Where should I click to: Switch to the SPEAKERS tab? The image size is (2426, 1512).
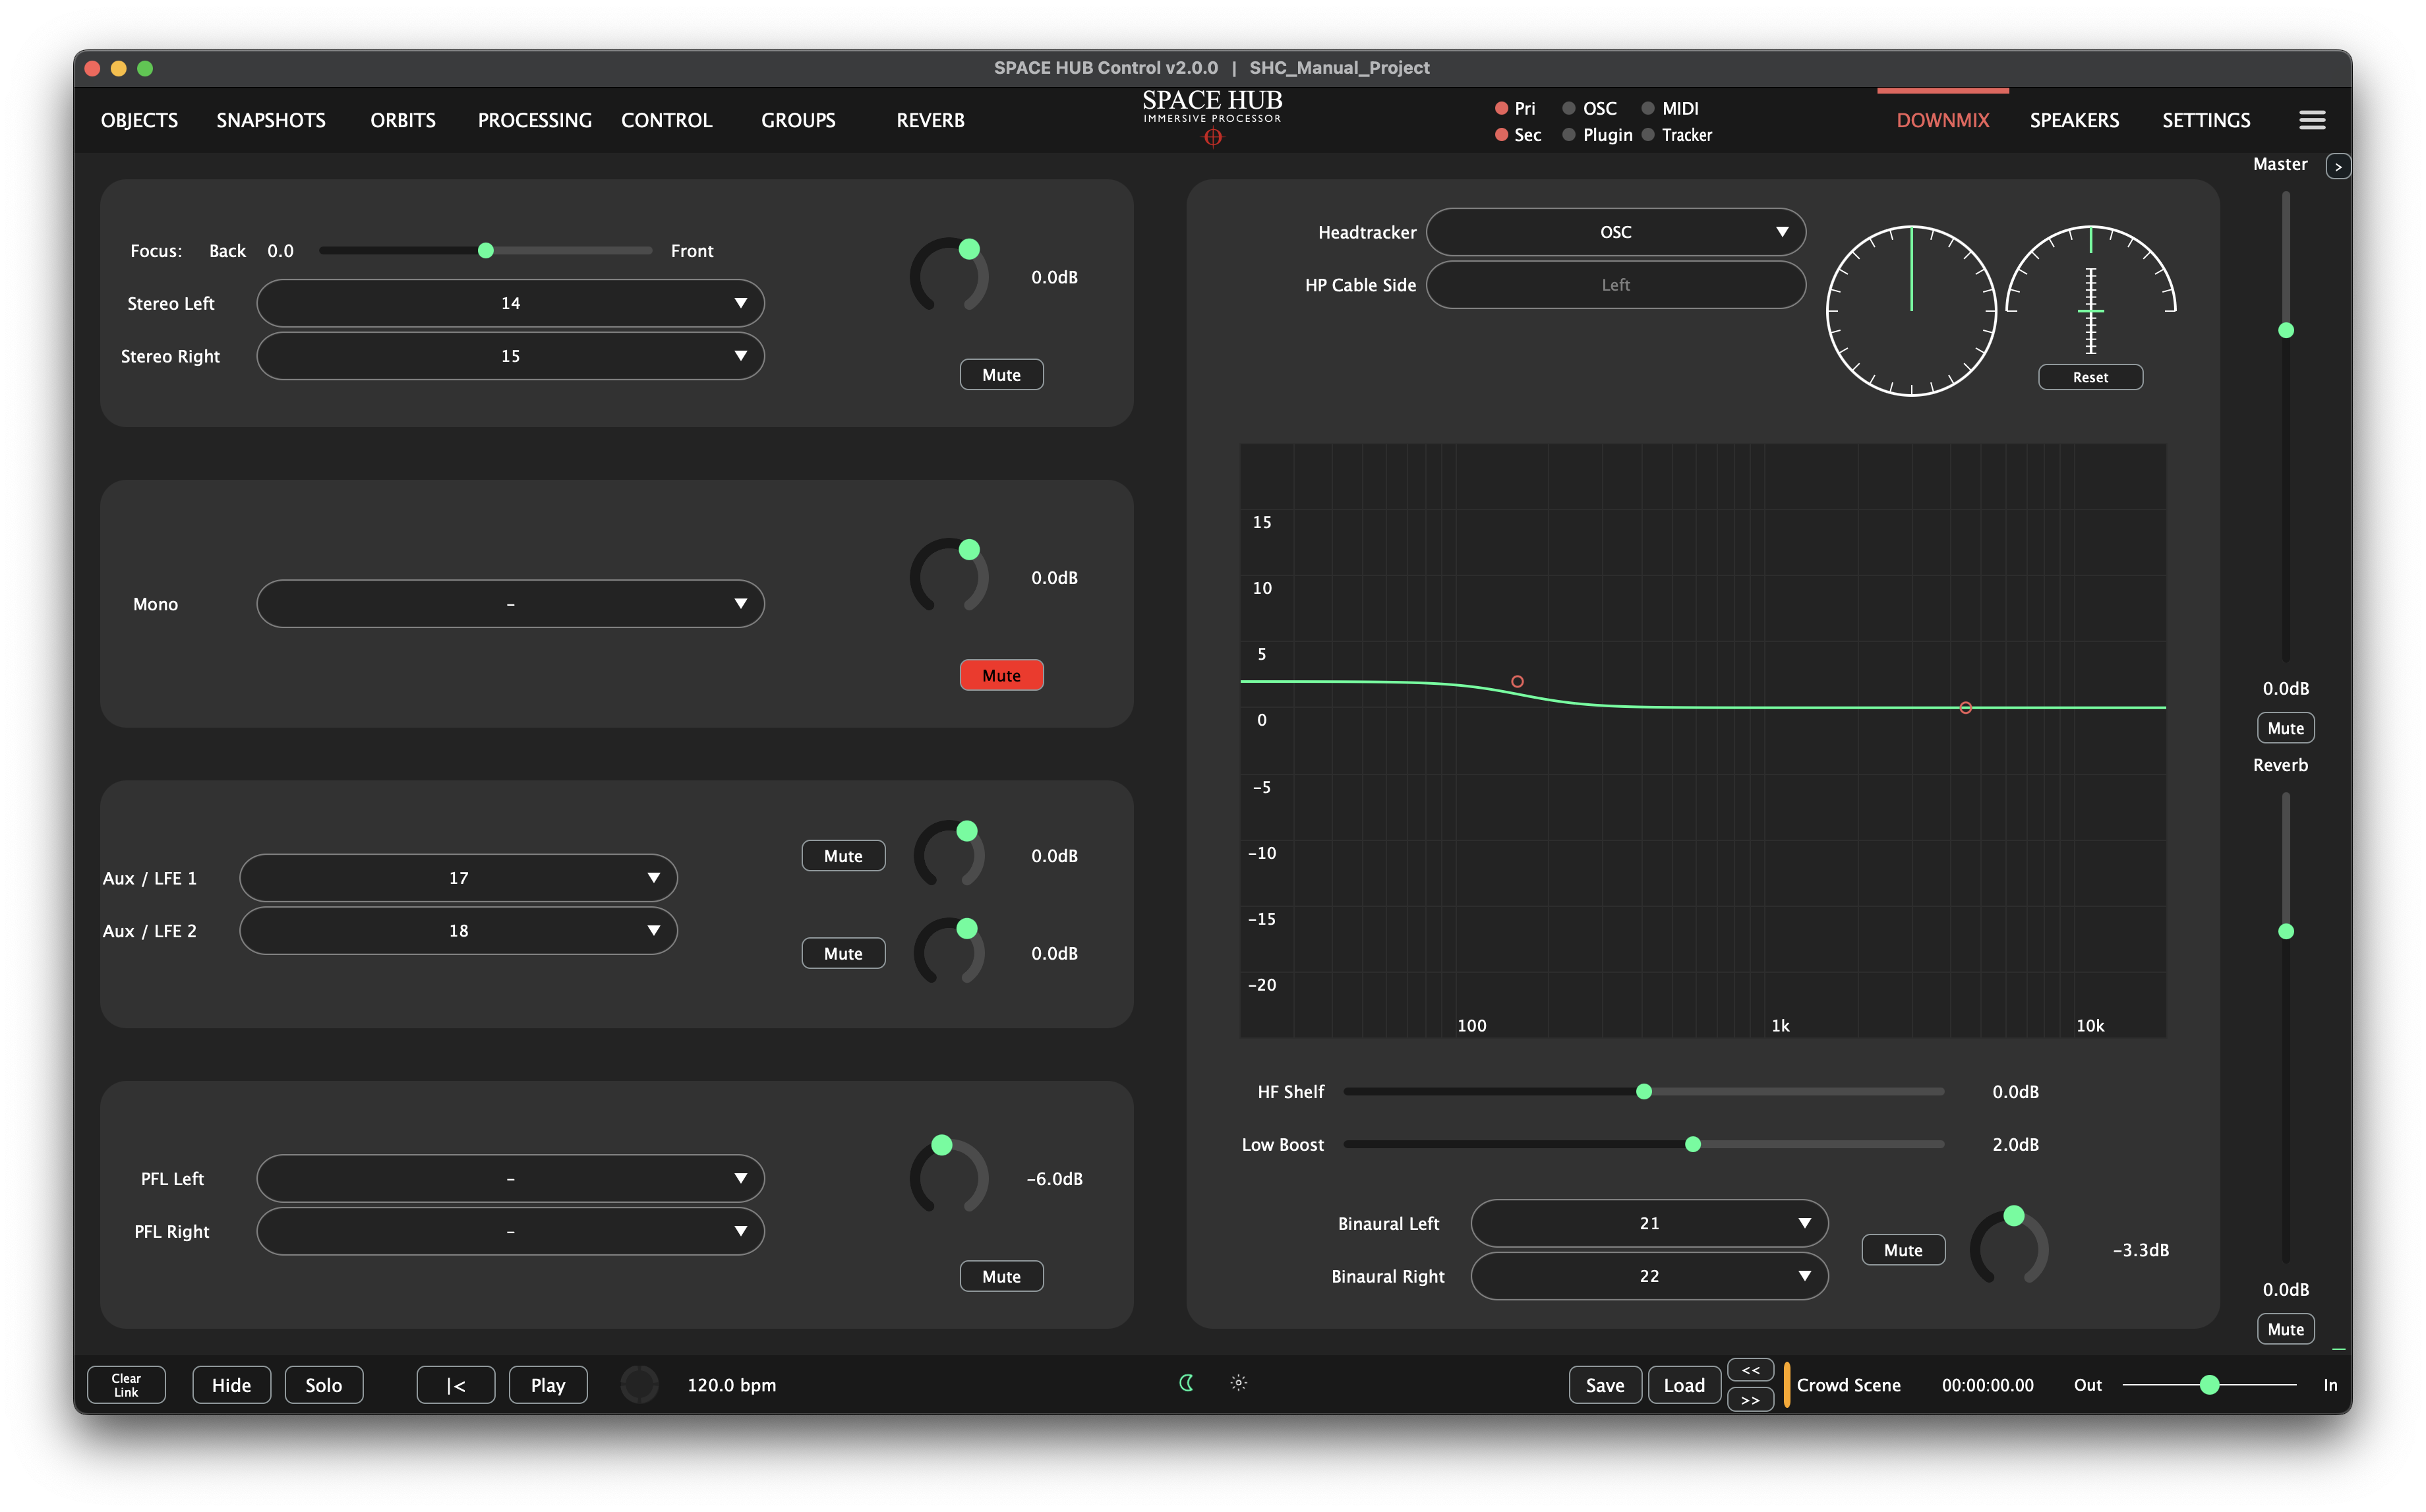point(2075,119)
